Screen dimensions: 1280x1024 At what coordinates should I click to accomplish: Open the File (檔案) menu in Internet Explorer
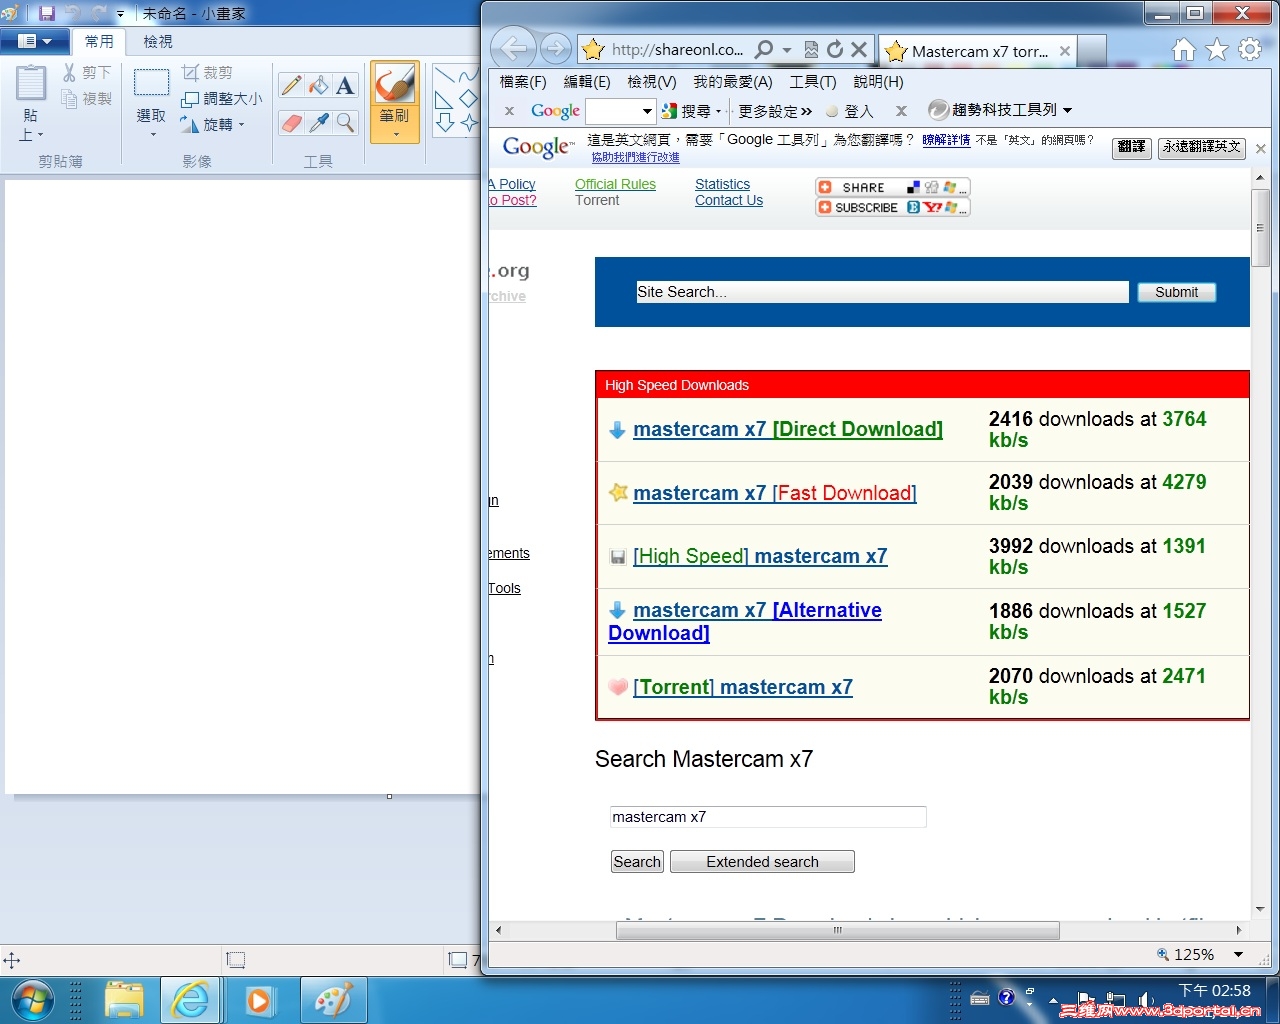523,82
